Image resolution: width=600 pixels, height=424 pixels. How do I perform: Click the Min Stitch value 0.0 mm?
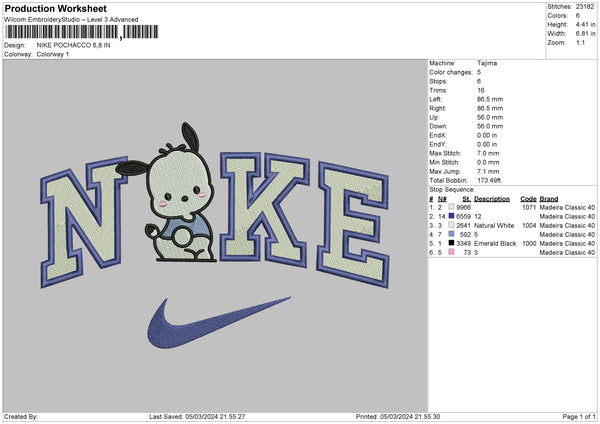click(488, 162)
